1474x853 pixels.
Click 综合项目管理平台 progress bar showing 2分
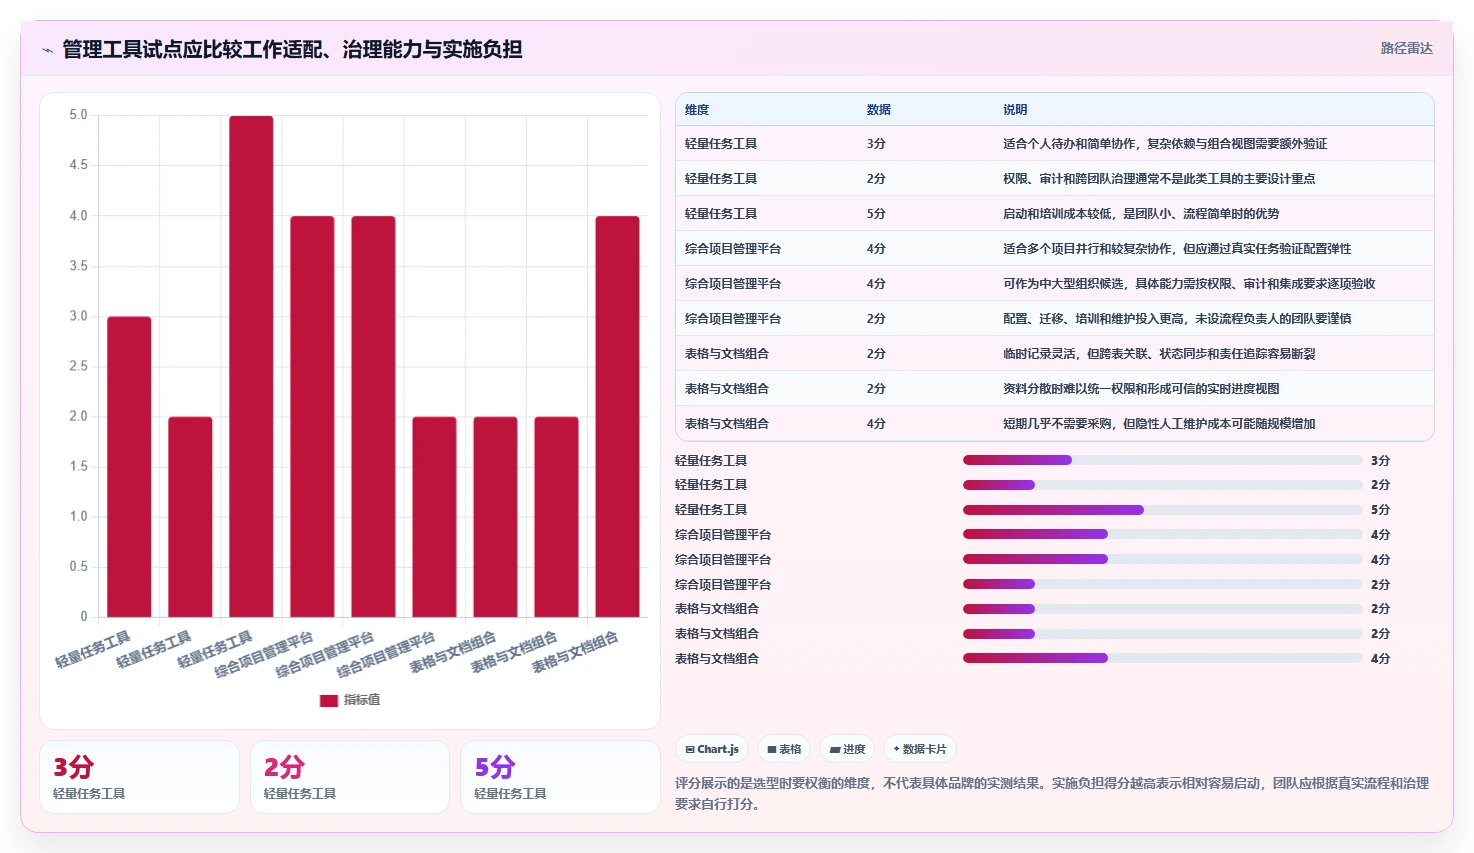(x=1162, y=584)
